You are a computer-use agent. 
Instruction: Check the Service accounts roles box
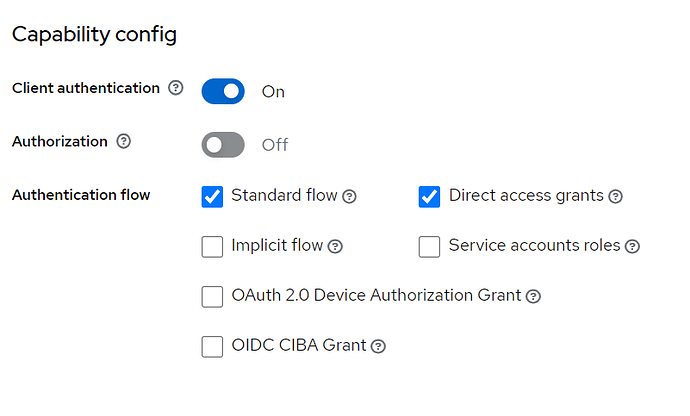429,246
